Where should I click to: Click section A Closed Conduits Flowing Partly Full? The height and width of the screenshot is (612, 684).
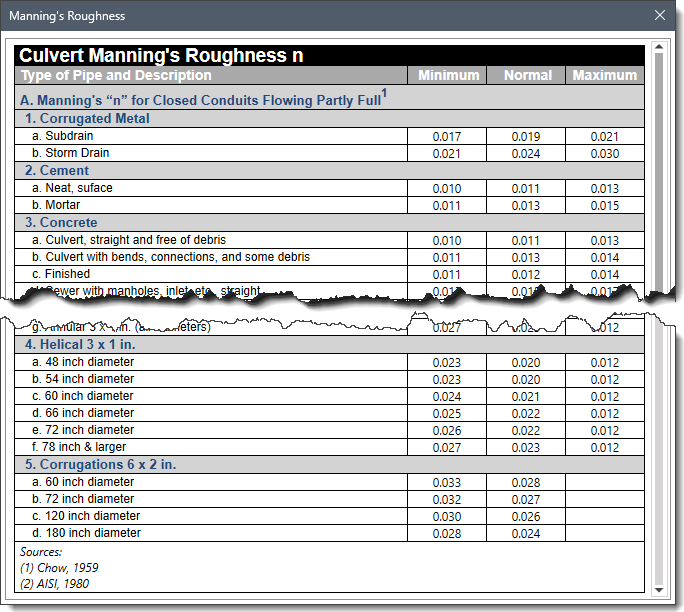pyautogui.click(x=329, y=98)
